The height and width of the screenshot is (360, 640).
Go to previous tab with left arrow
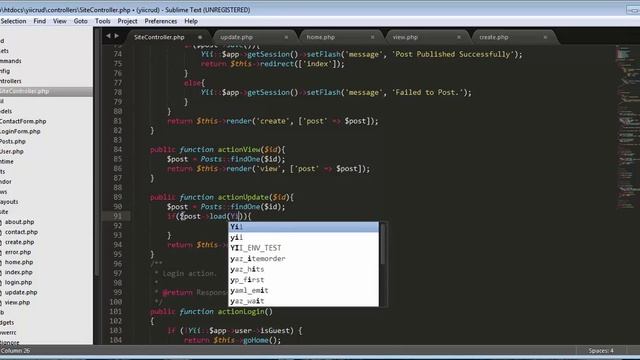pos(108,36)
